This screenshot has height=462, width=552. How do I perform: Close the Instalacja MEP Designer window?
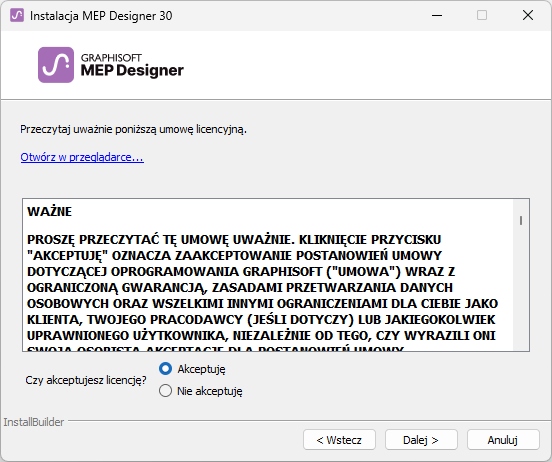(528, 15)
